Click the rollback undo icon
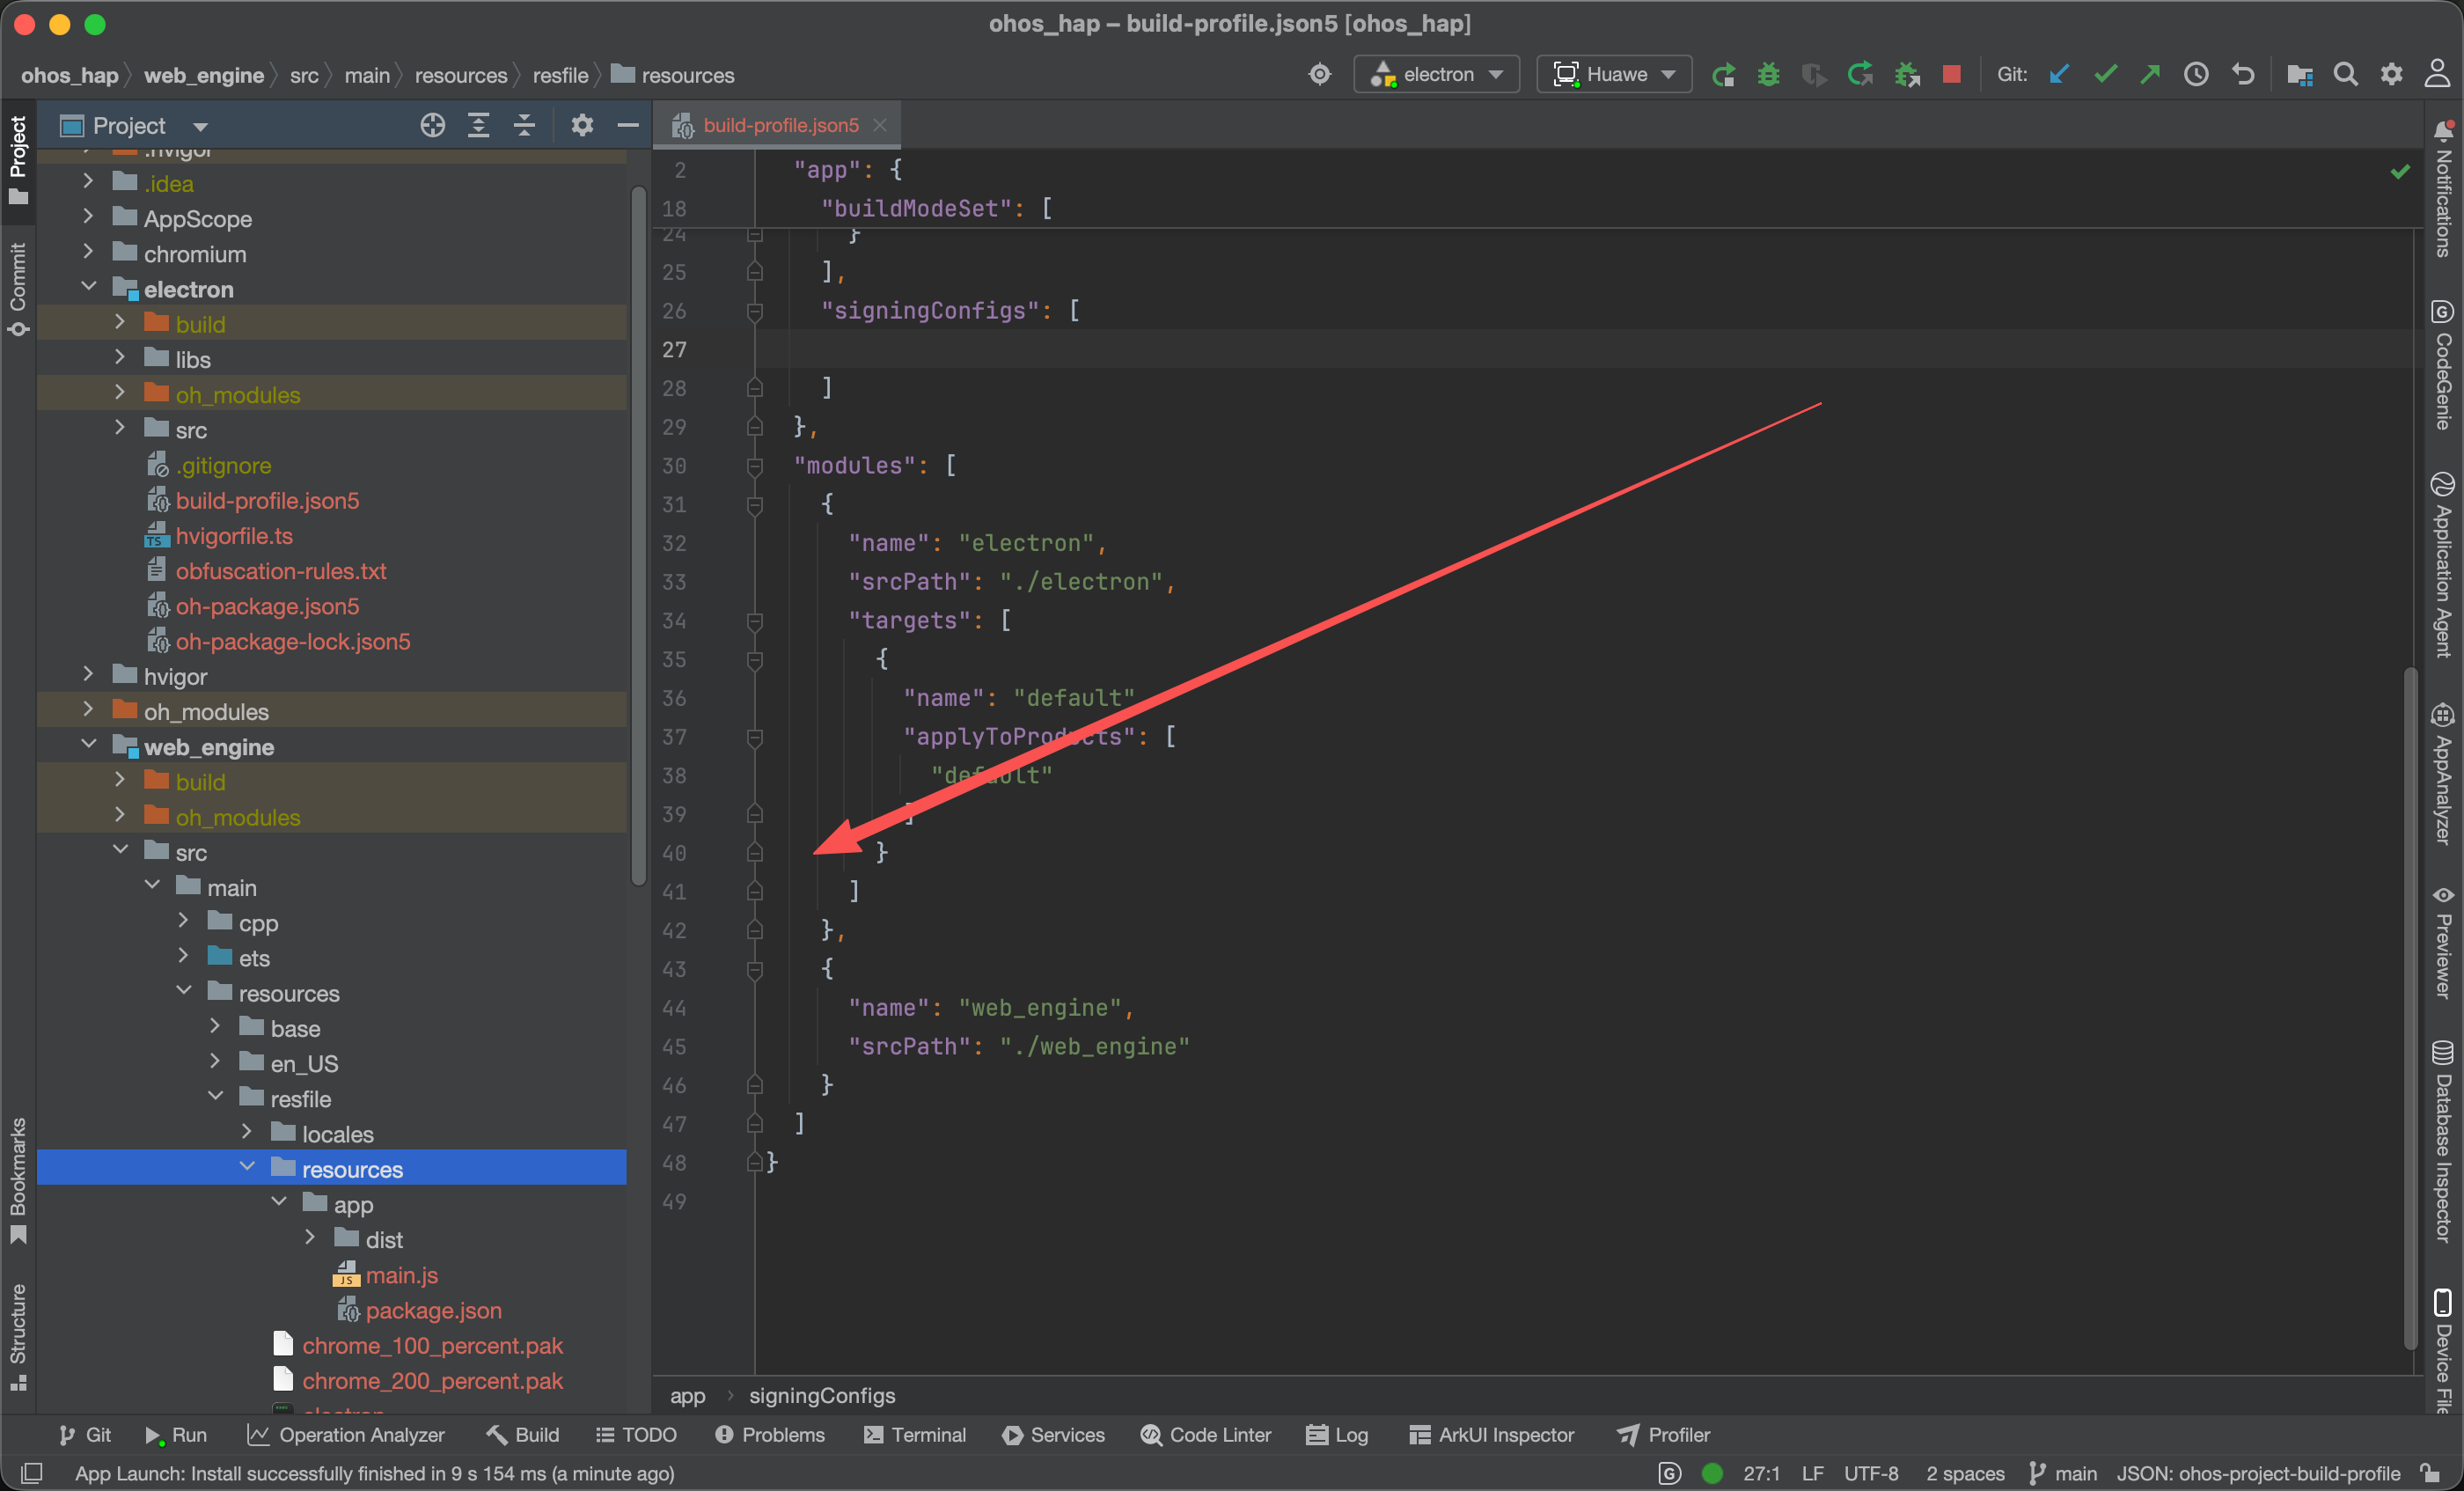Screen dimensions: 2464x1491 click(x=2243, y=75)
